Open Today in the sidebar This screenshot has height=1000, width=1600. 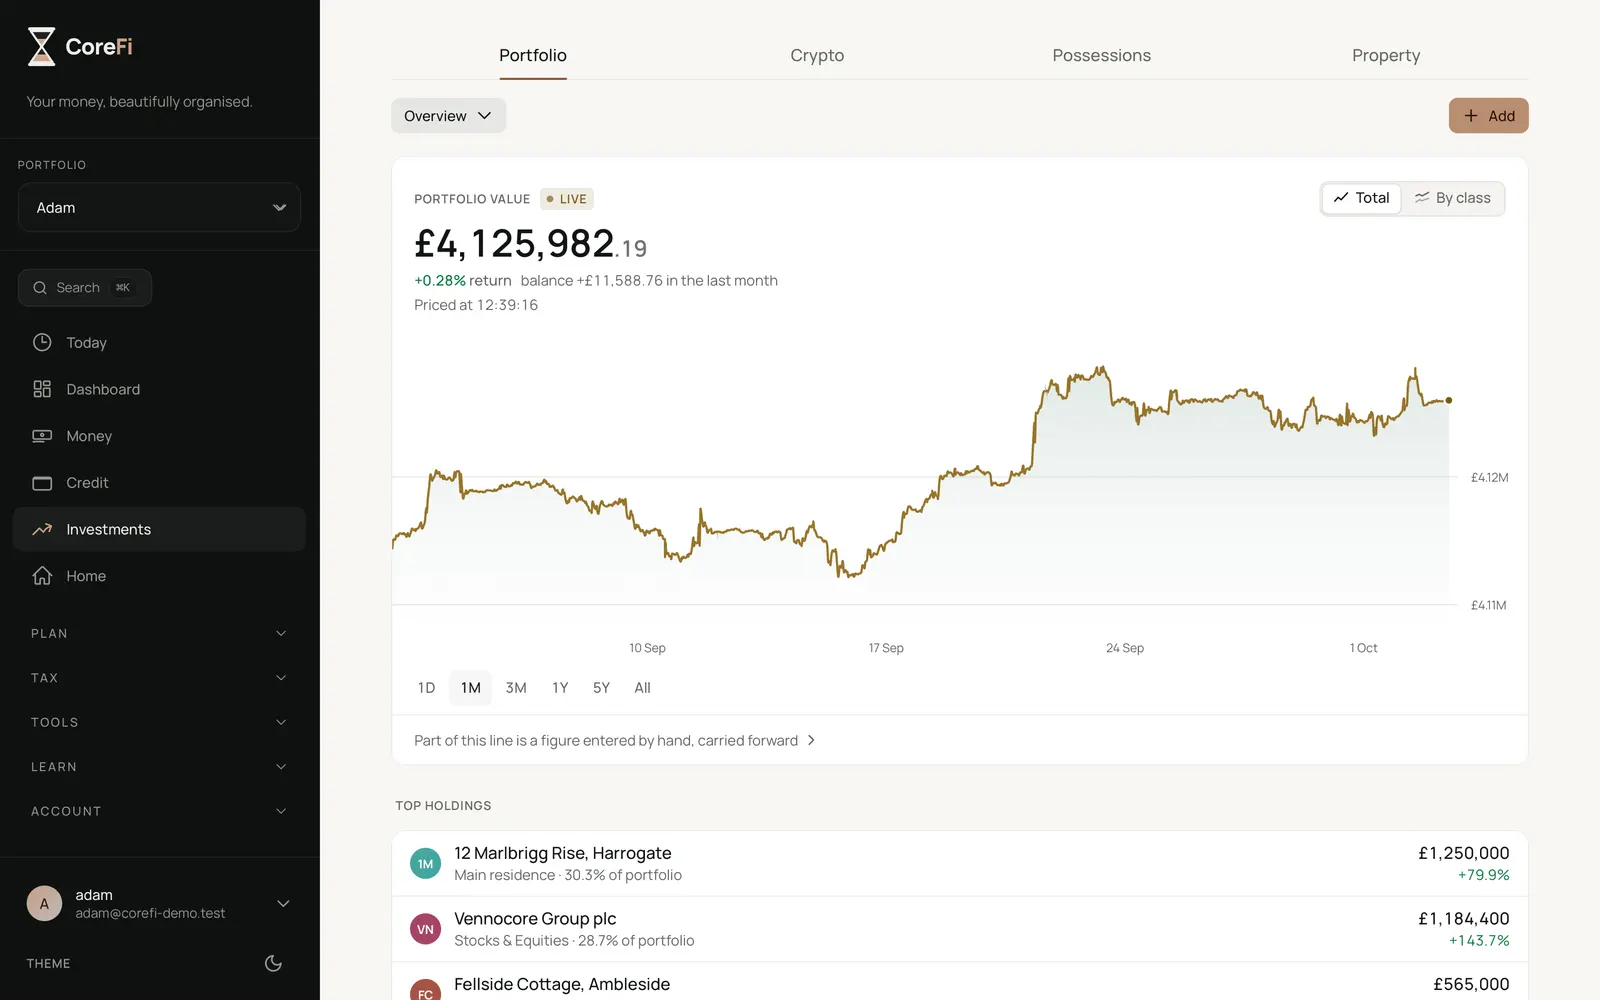tap(159, 343)
